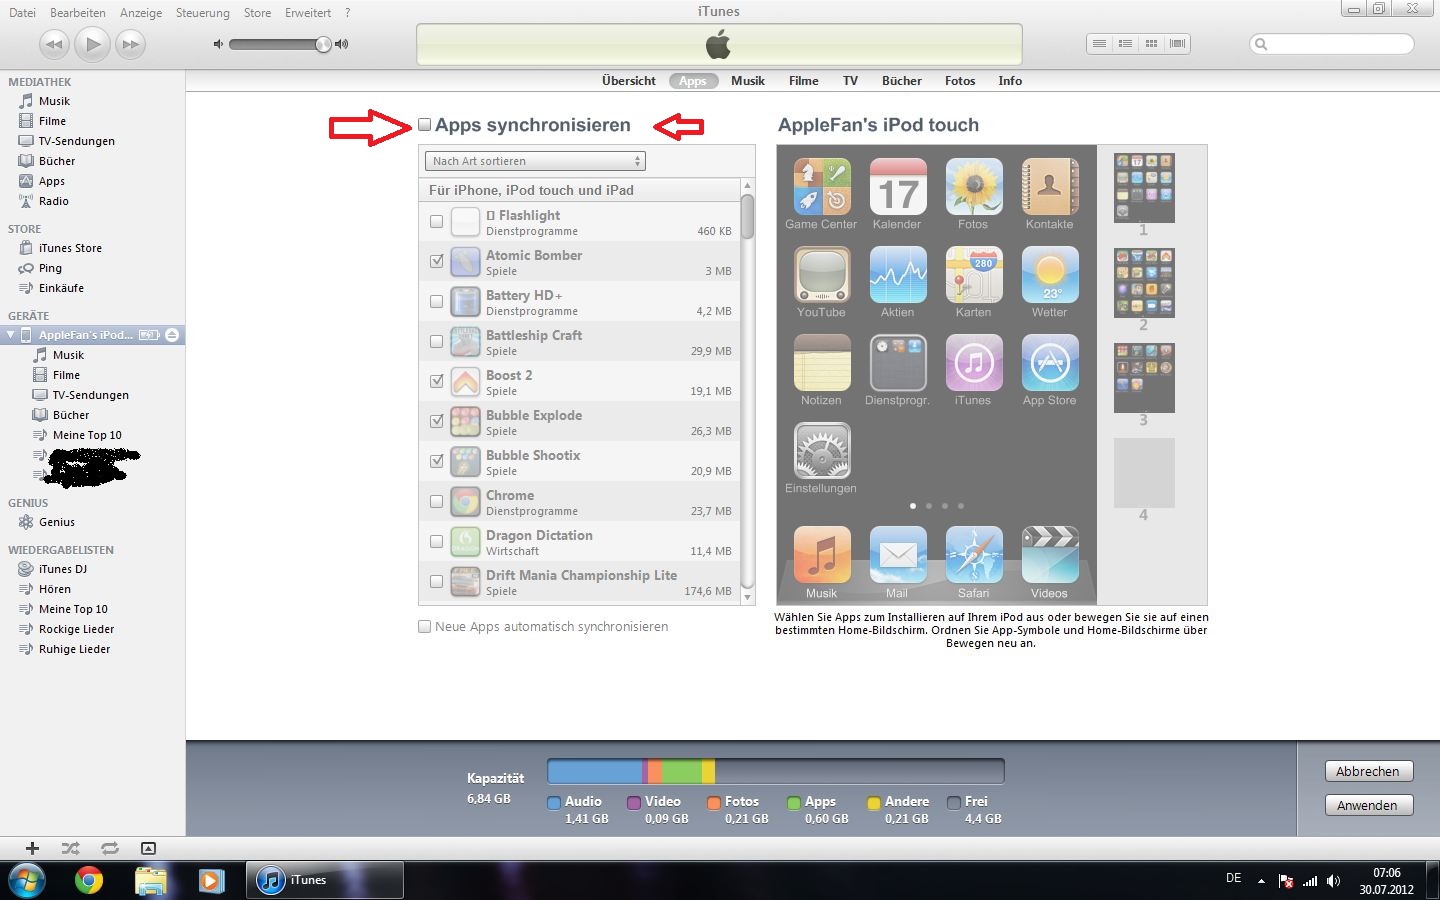Uncheck the Atomic Bomber checkbox
This screenshot has width=1440, height=900.
click(436, 261)
